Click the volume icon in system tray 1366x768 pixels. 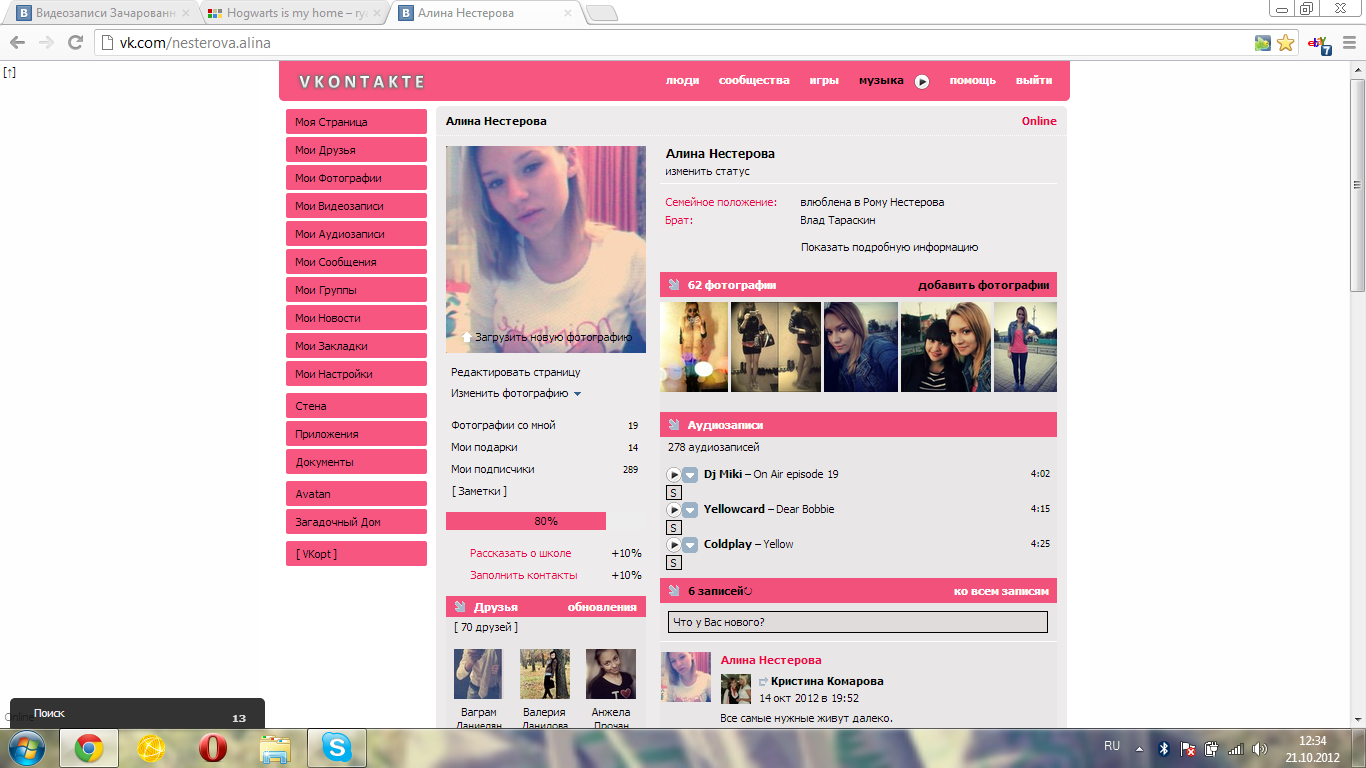[x=1260, y=748]
